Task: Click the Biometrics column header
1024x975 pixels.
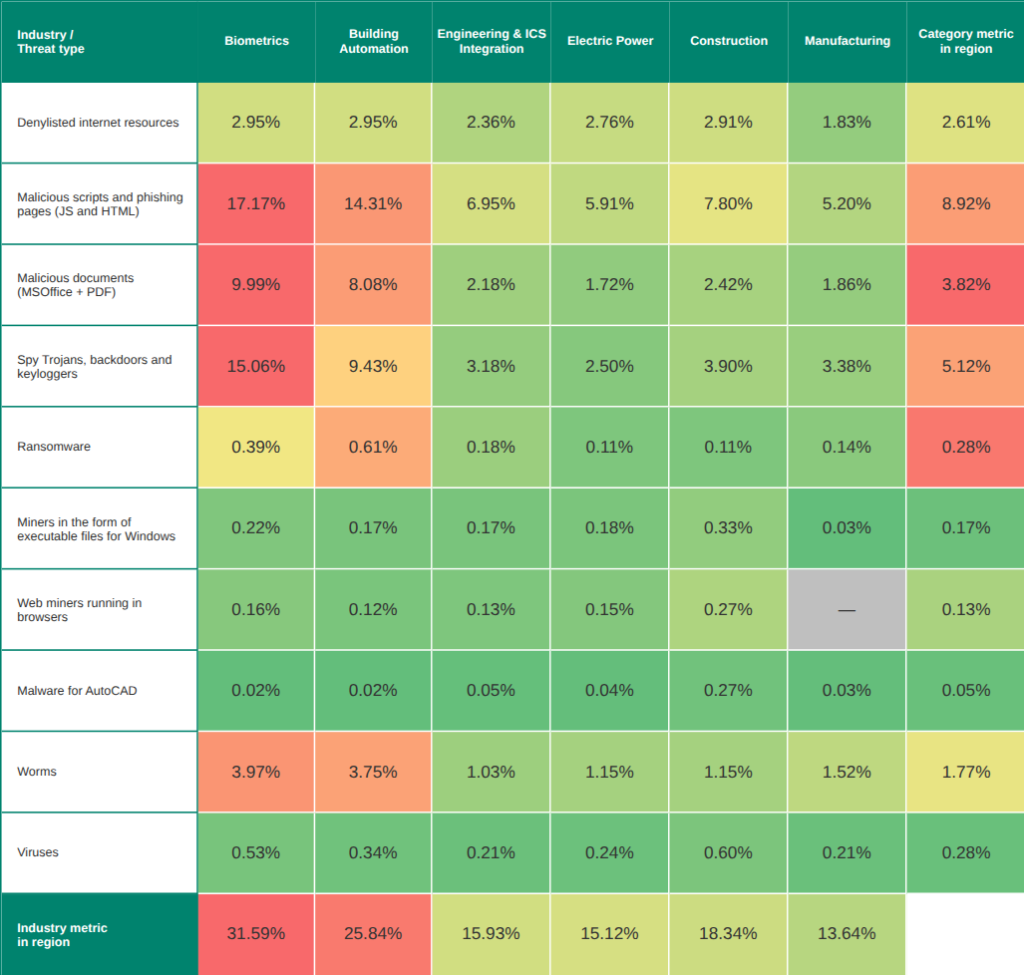Action: pyautogui.click(x=256, y=41)
